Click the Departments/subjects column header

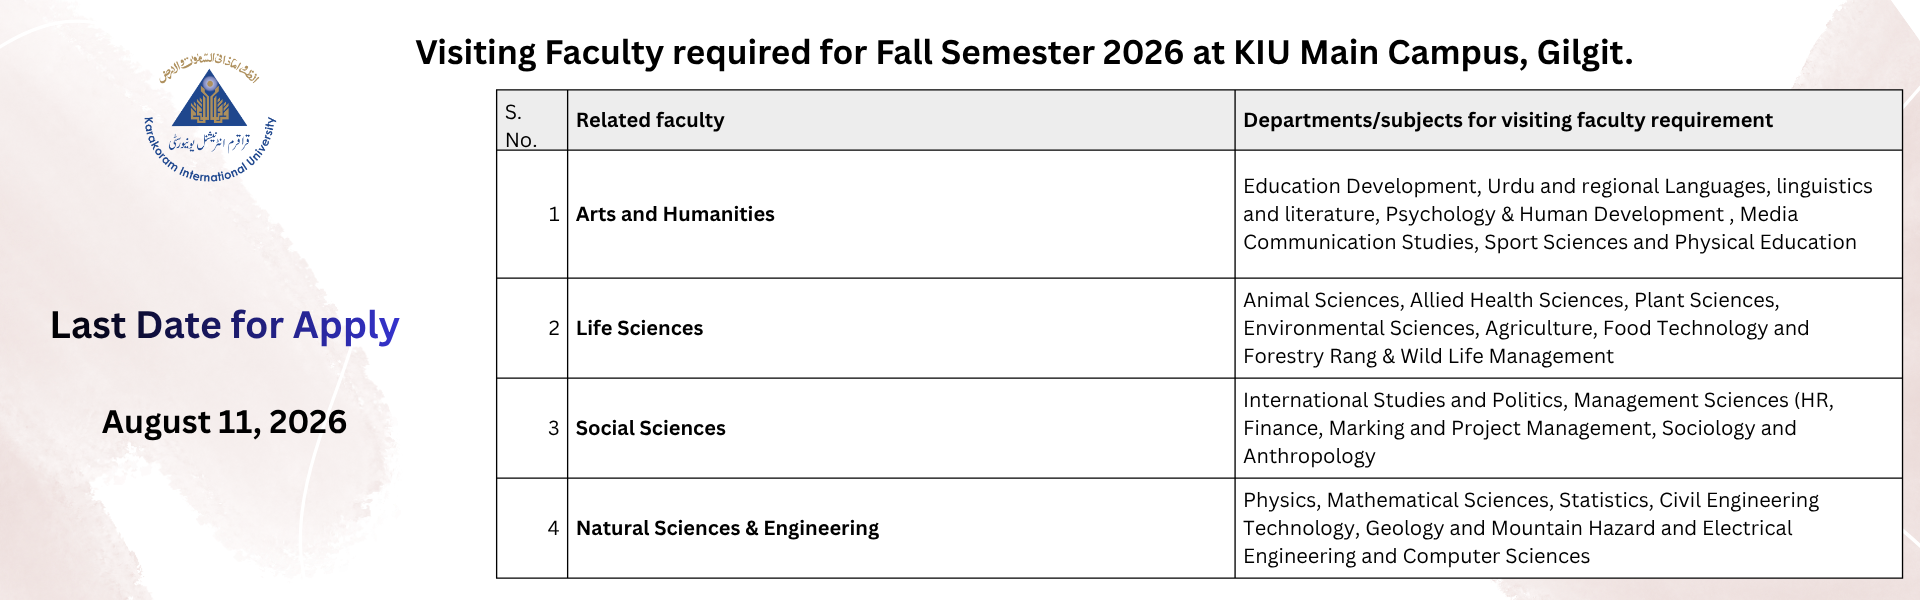(1568, 121)
